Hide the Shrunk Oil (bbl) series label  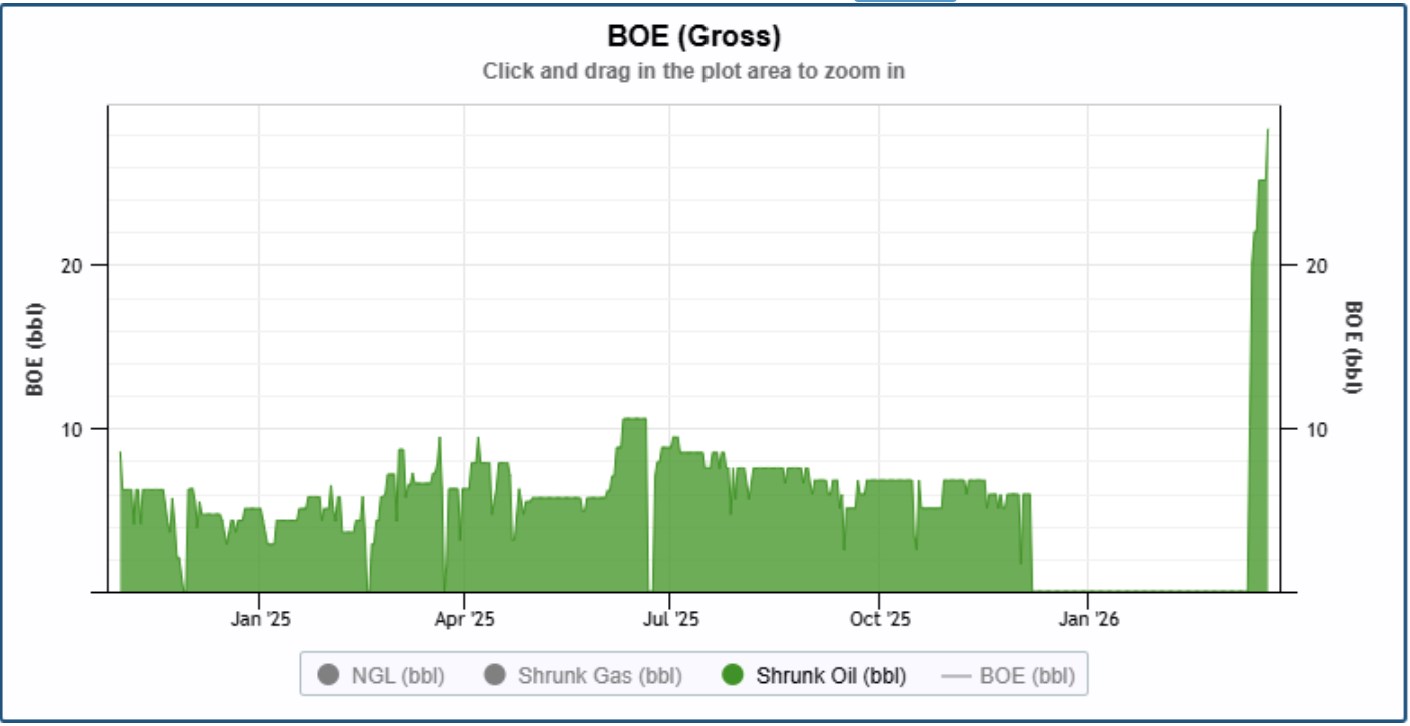click(830, 676)
